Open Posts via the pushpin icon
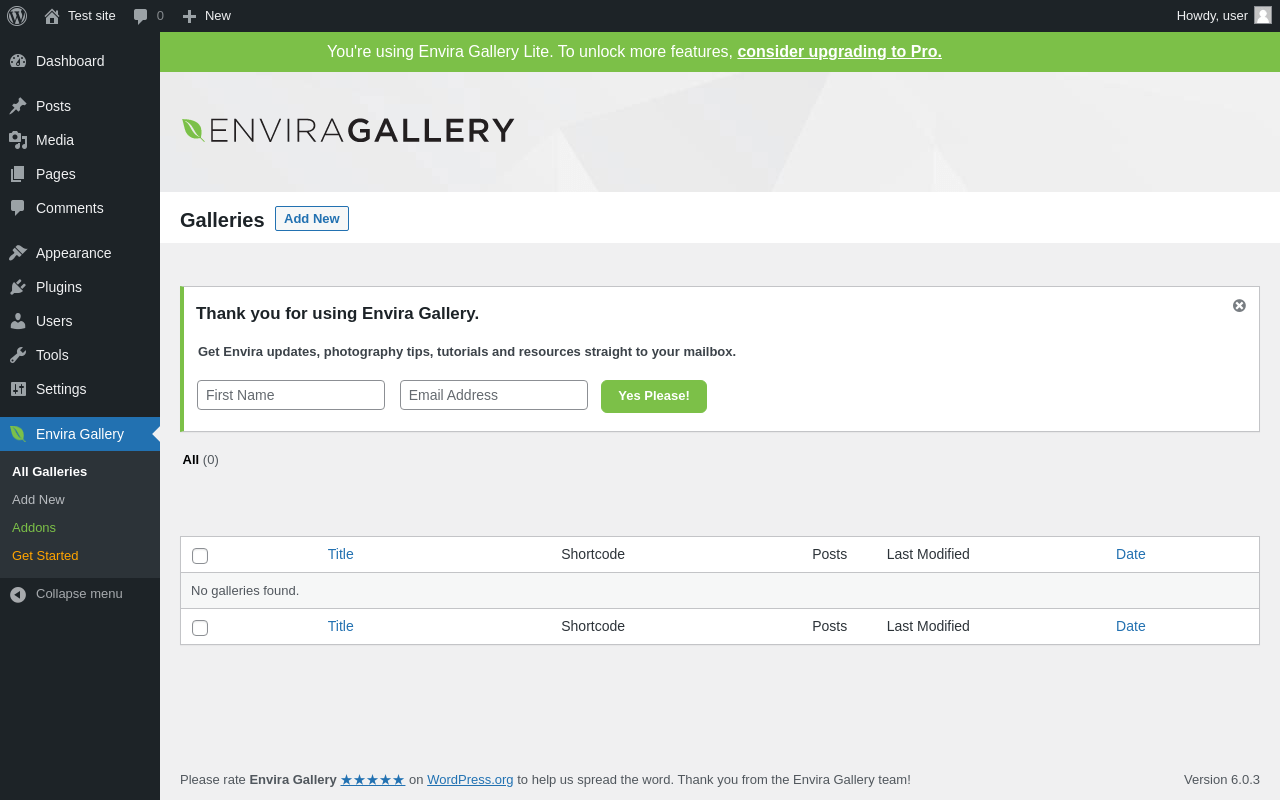This screenshot has width=1280, height=800. pyautogui.click(x=18, y=106)
